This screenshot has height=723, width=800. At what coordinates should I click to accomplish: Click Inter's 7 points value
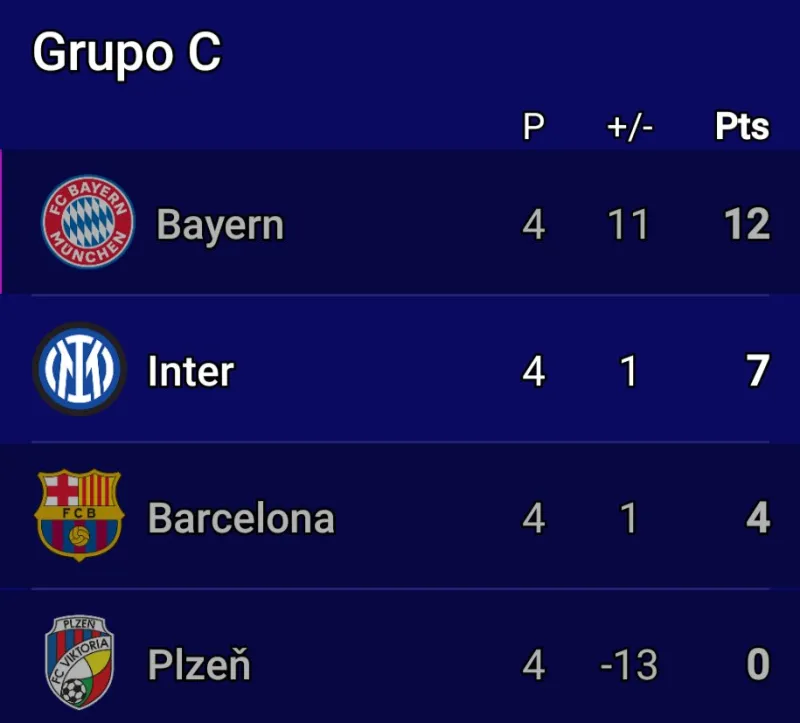[757, 372]
